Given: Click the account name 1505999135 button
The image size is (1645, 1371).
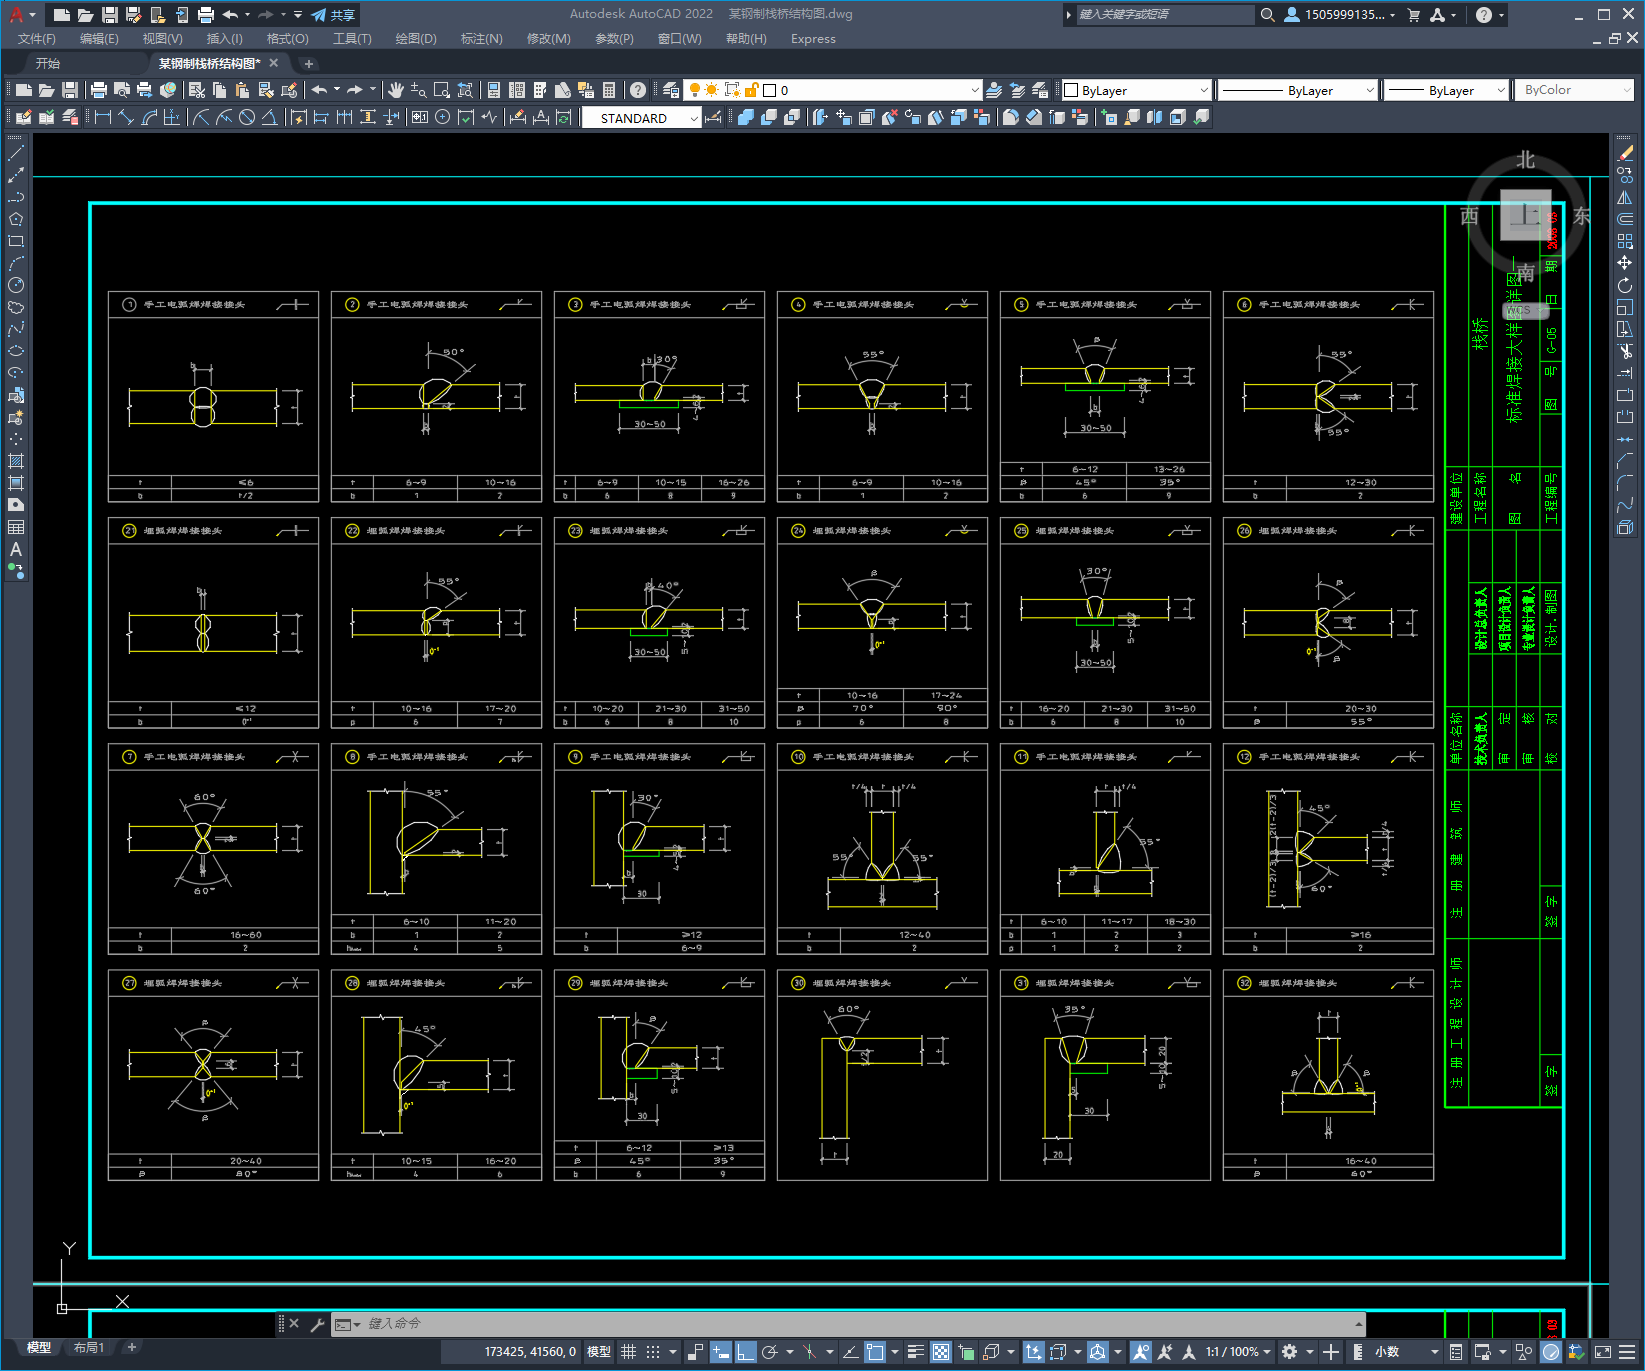Looking at the screenshot, I should pyautogui.click(x=1340, y=15).
